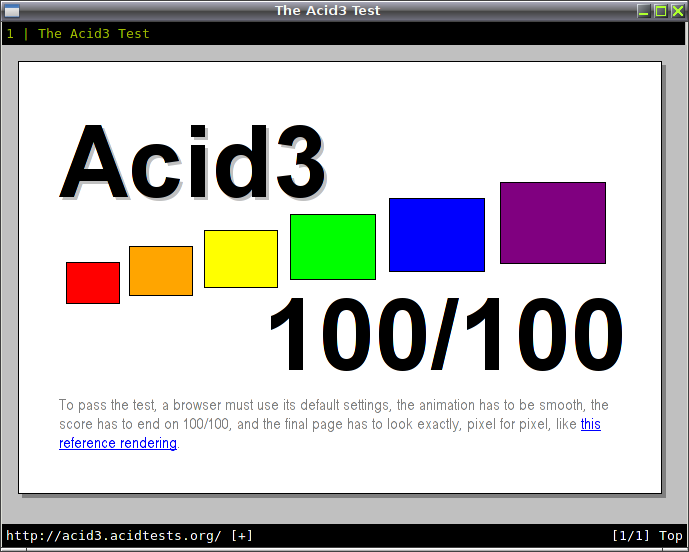Image resolution: width=689 pixels, height=552 pixels.
Task: Close the Acid3 Test window
Action: [x=678, y=11]
